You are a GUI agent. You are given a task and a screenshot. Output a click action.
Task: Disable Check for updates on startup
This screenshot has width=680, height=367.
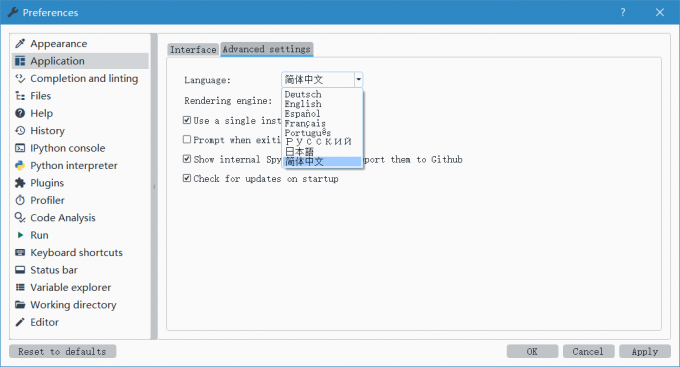tap(187, 178)
